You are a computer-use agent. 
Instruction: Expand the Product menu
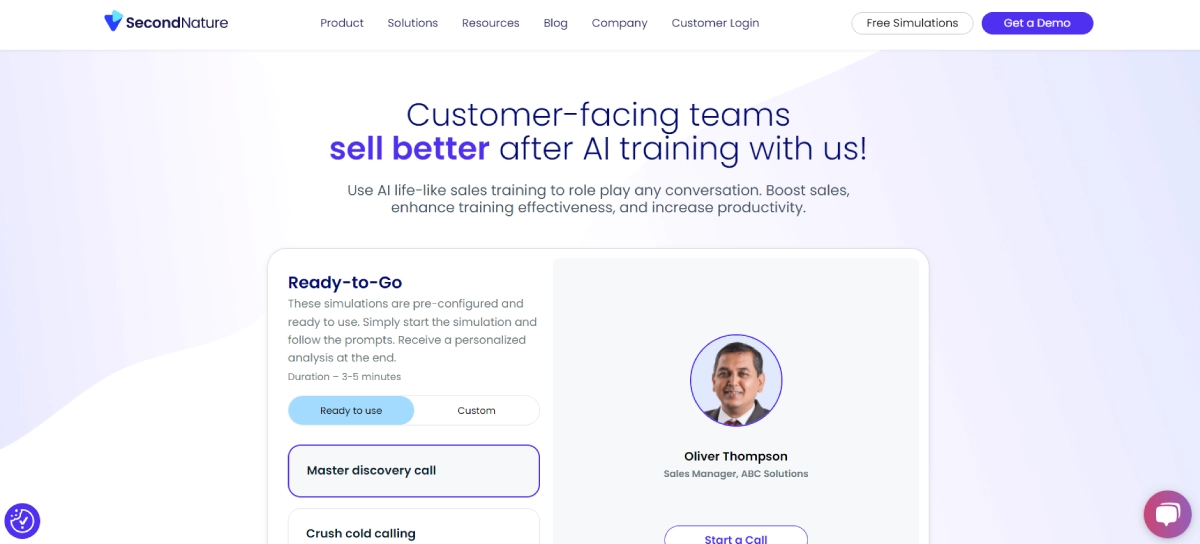[342, 23]
